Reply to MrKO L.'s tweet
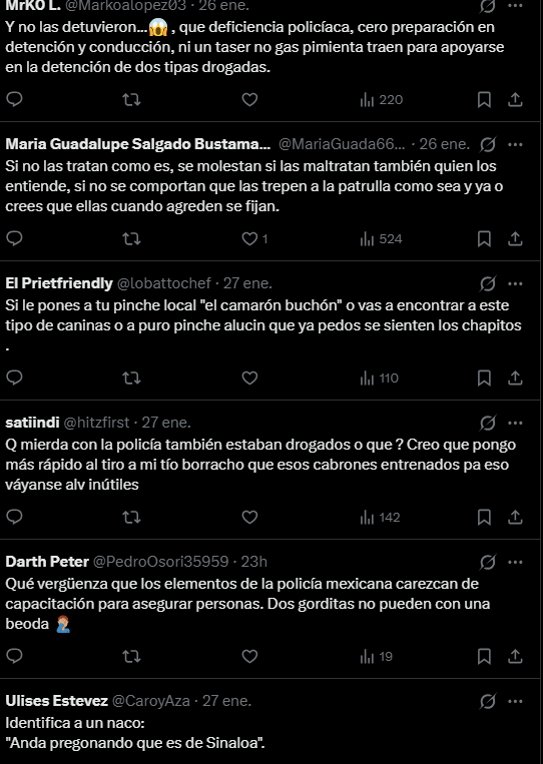Screen dimensions: 543x764 (15, 100)
